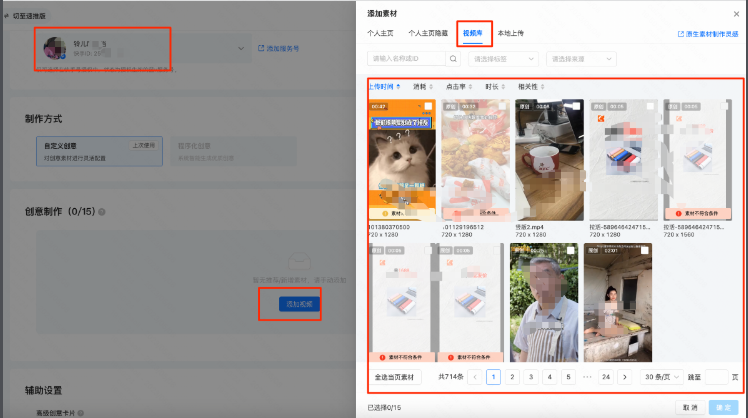This screenshot has width=748, height=418.
Task: Open the cat video thumbnail
Action: [402, 160]
